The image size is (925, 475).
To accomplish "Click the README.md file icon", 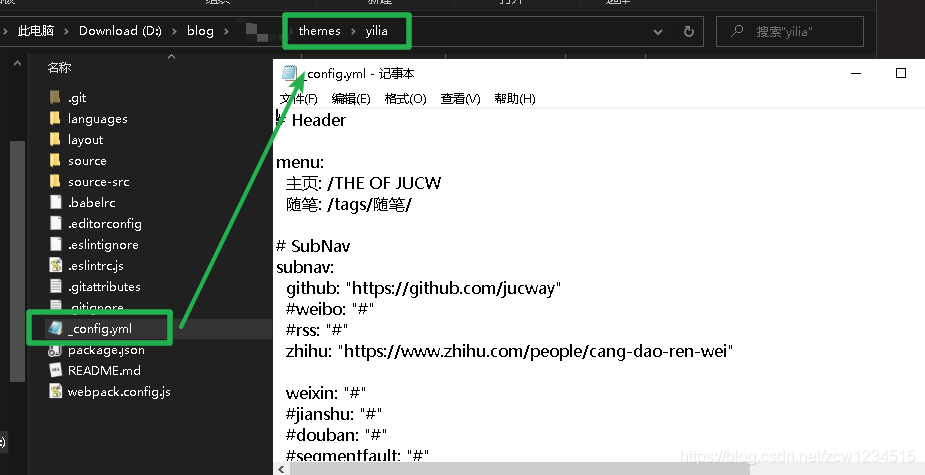I will tap(55, 371).
